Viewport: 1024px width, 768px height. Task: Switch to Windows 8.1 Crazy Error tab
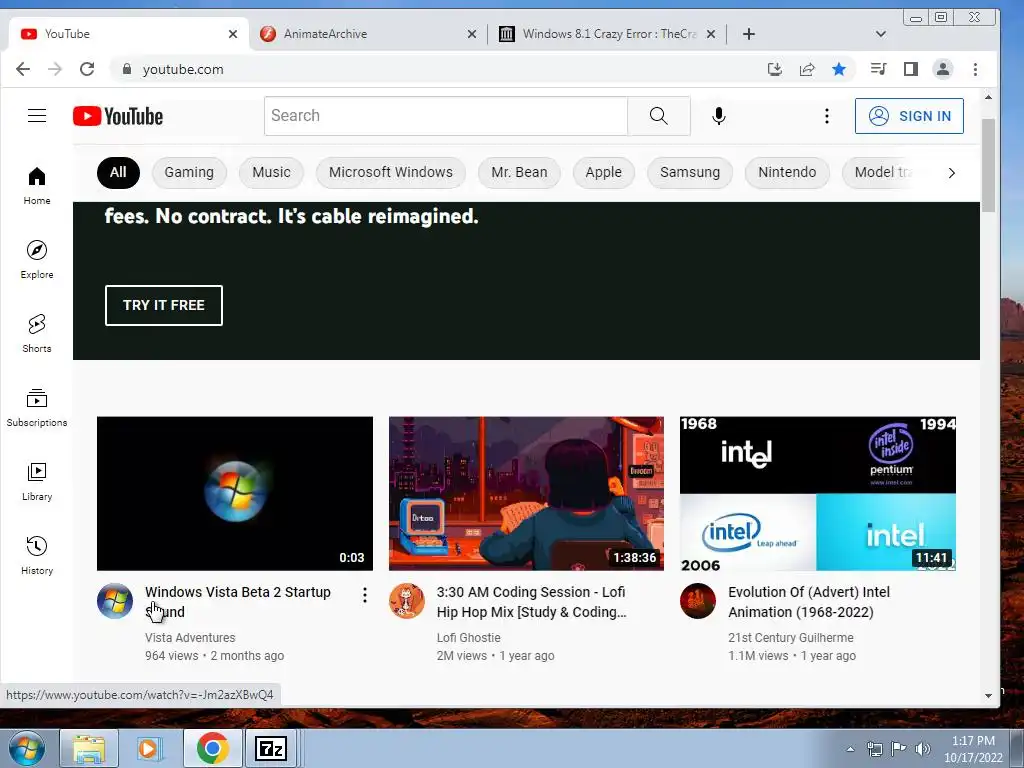click(609, 34)
